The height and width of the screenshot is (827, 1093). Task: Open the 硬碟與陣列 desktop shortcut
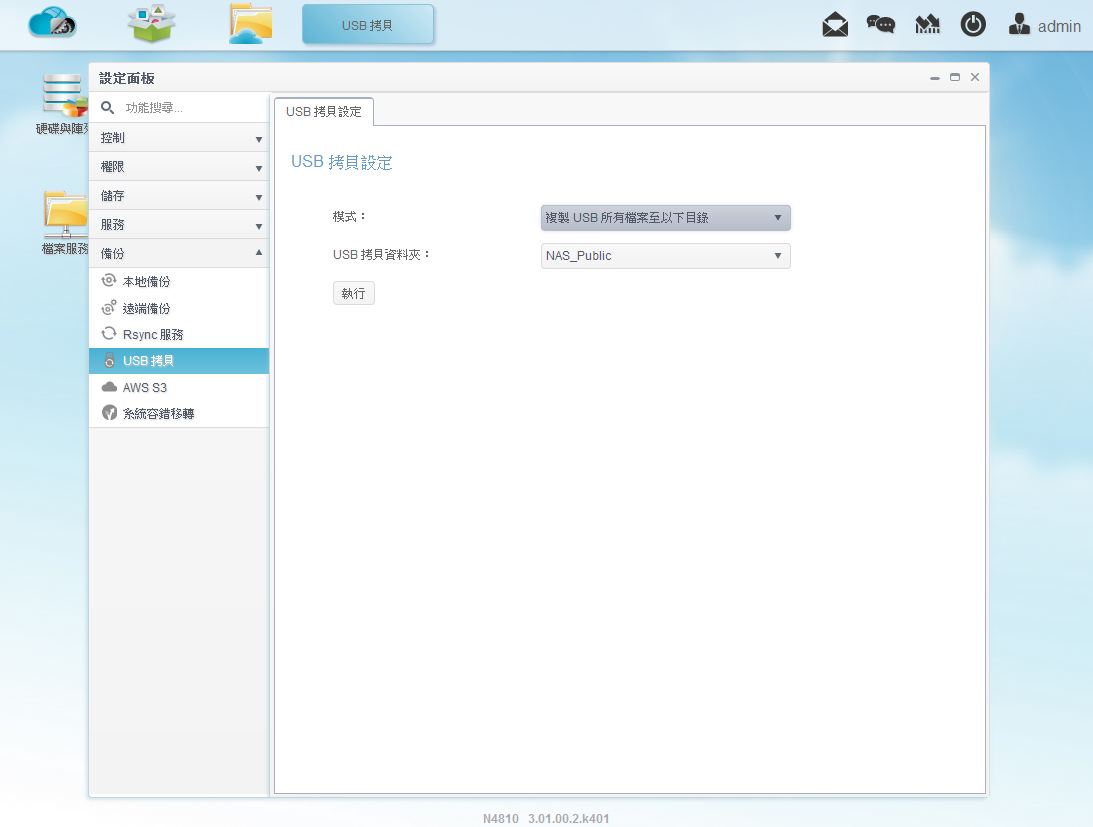tap(63, 105)
